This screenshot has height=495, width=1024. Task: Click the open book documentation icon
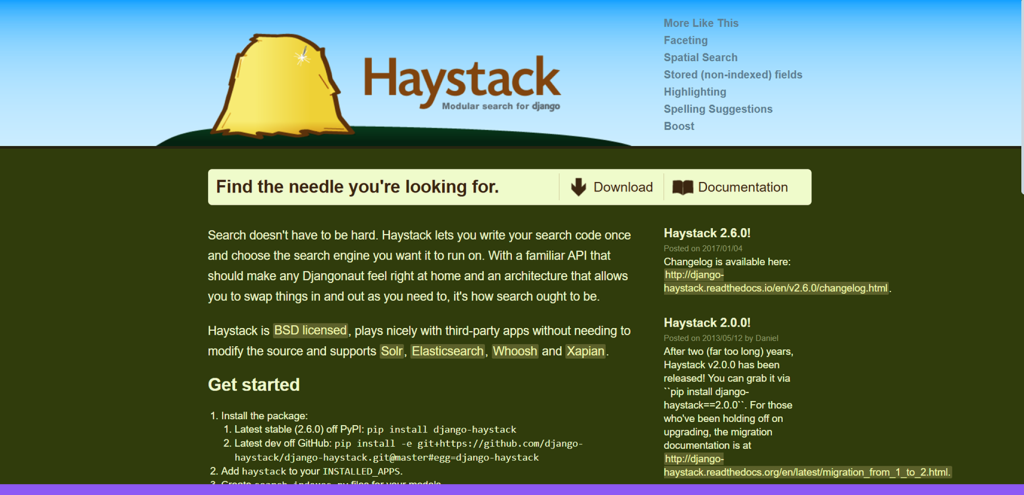pos(682,187)
